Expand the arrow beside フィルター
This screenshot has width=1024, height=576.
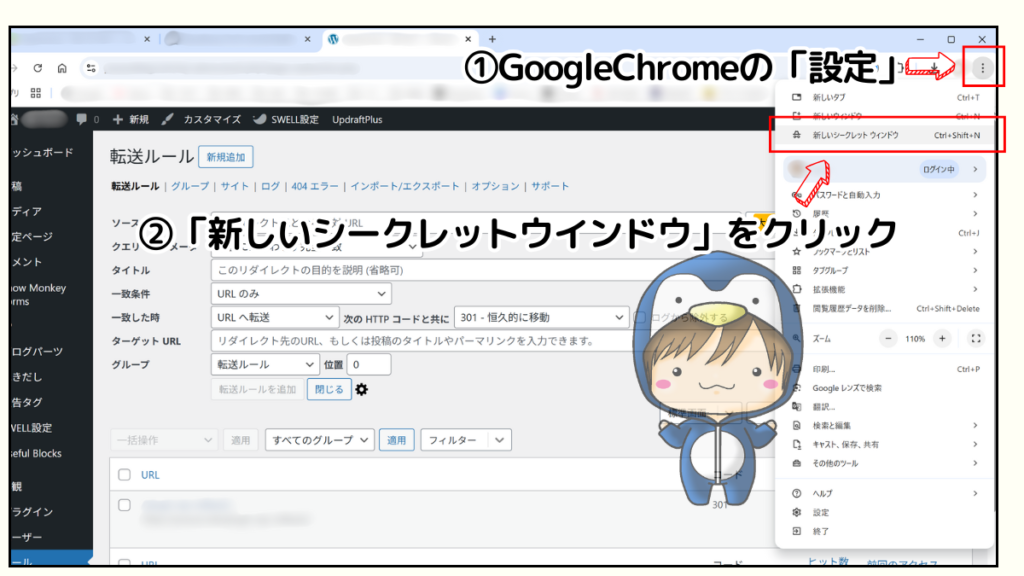[x=500, y=440]
